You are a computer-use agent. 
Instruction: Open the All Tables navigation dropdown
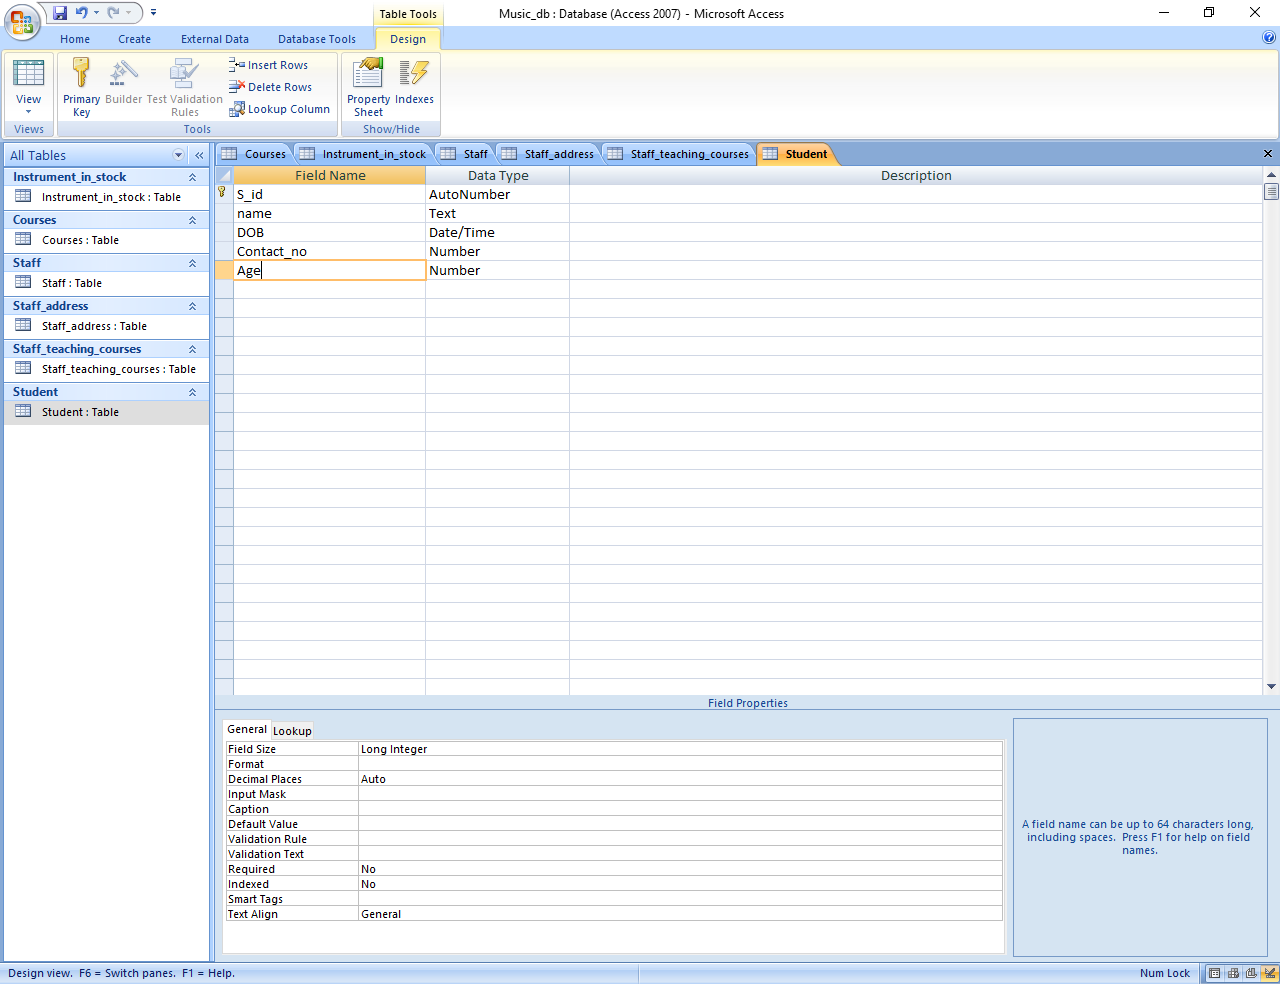click(x=179, y=155)
